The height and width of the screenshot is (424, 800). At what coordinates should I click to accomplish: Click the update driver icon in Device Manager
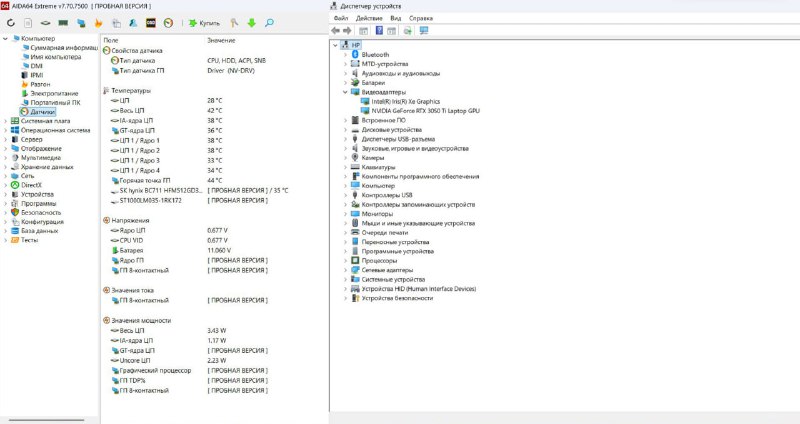[408, 31]
